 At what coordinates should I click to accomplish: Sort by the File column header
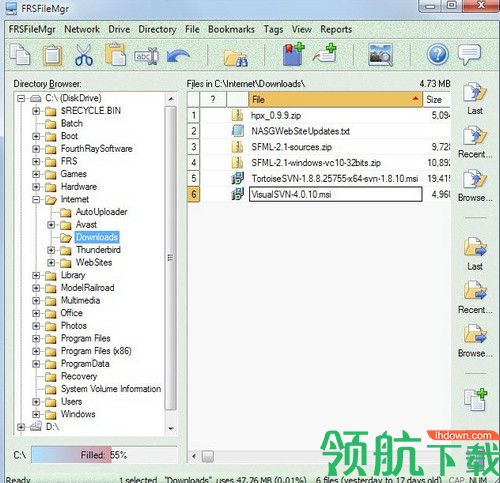pyautogui.click(x=335, y=99)
